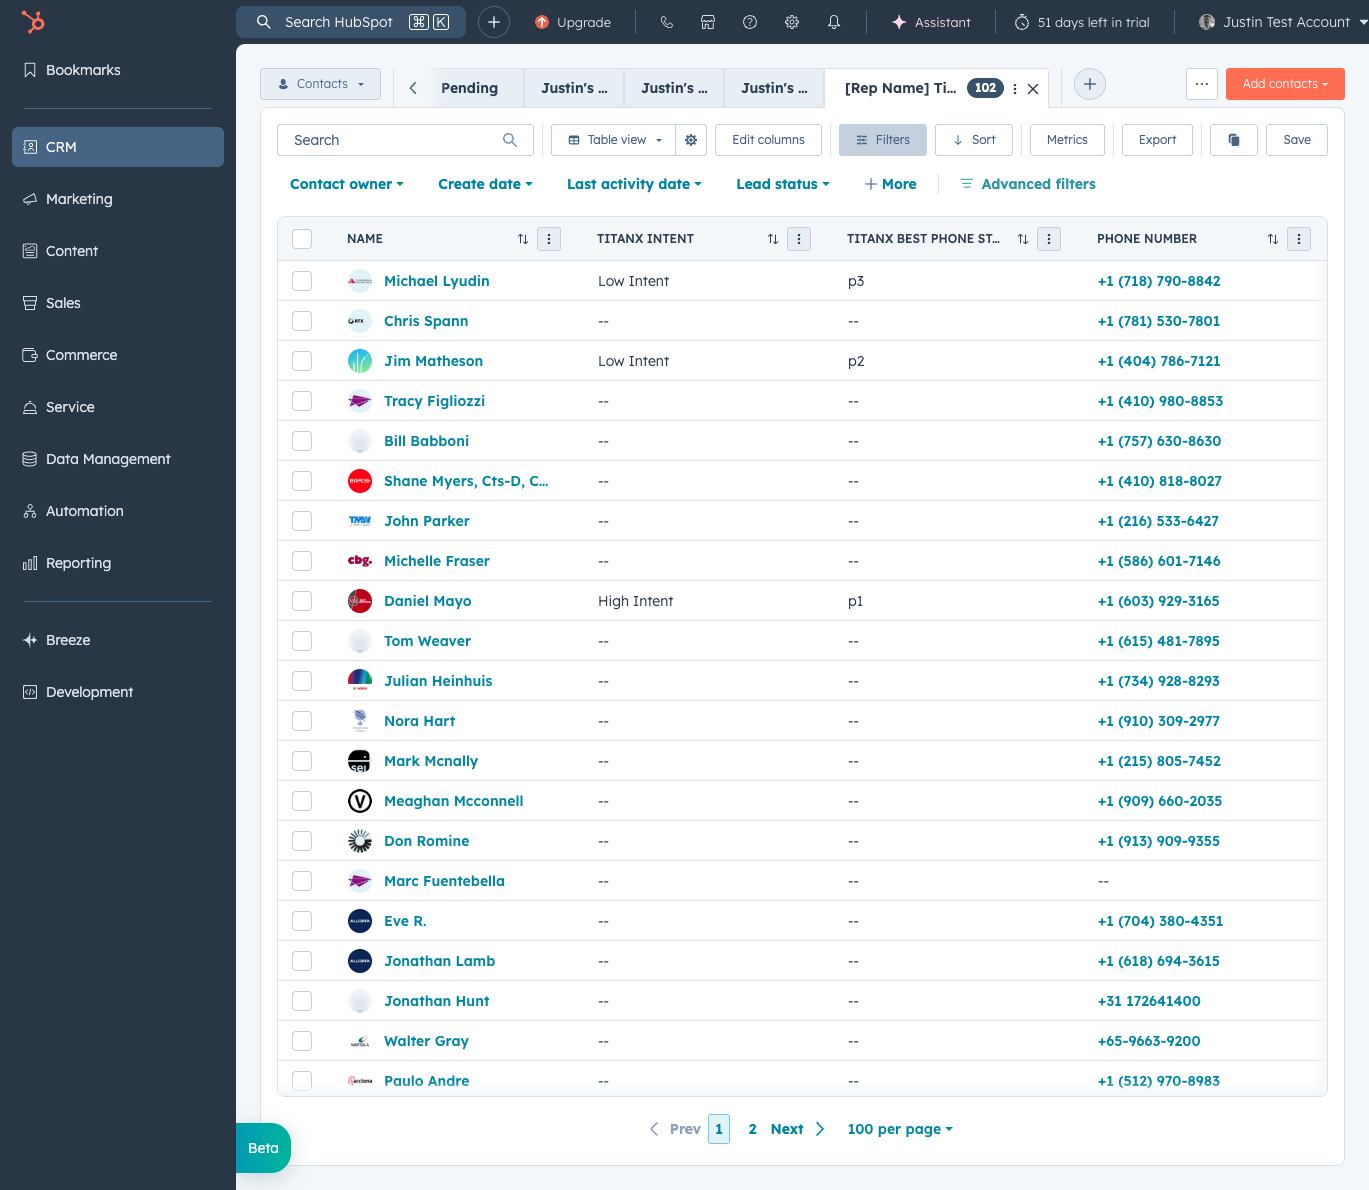
Task: Open the marketplace storefront icon
Action: (708, 22)
